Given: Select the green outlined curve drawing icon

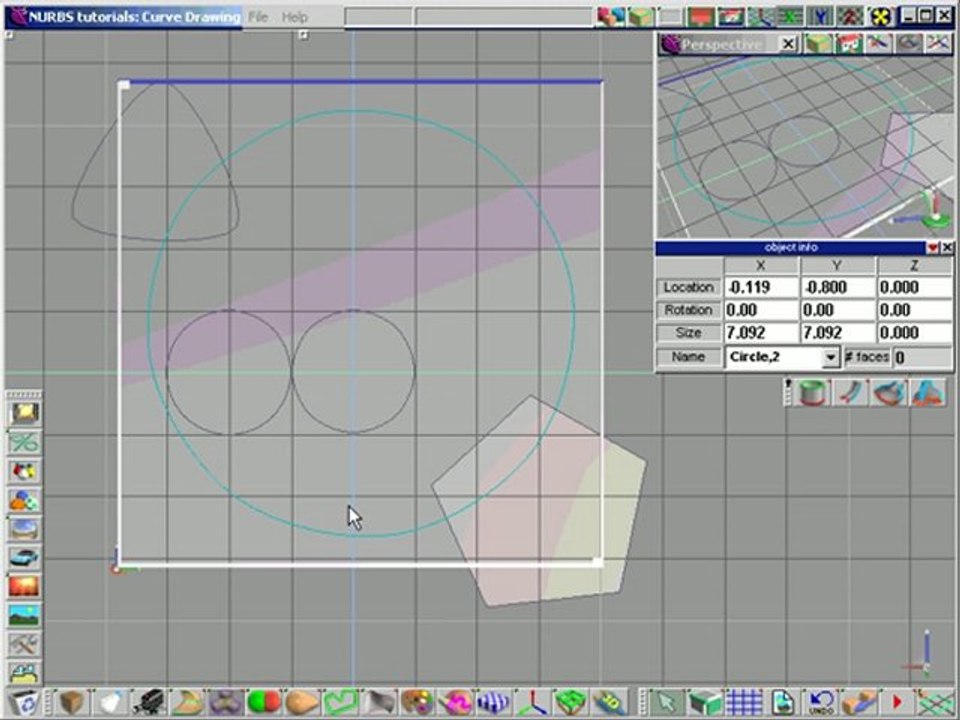Looking at the screenshot, I should tap(340, 702).
